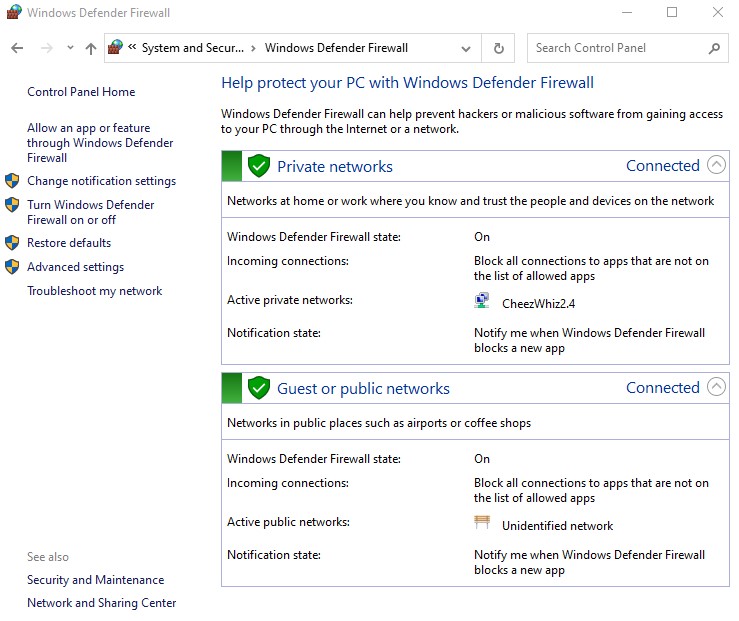This screenshot has width=739, height=621.
Task: Refresh the Control Panel page
Action: tap(498, 48)
